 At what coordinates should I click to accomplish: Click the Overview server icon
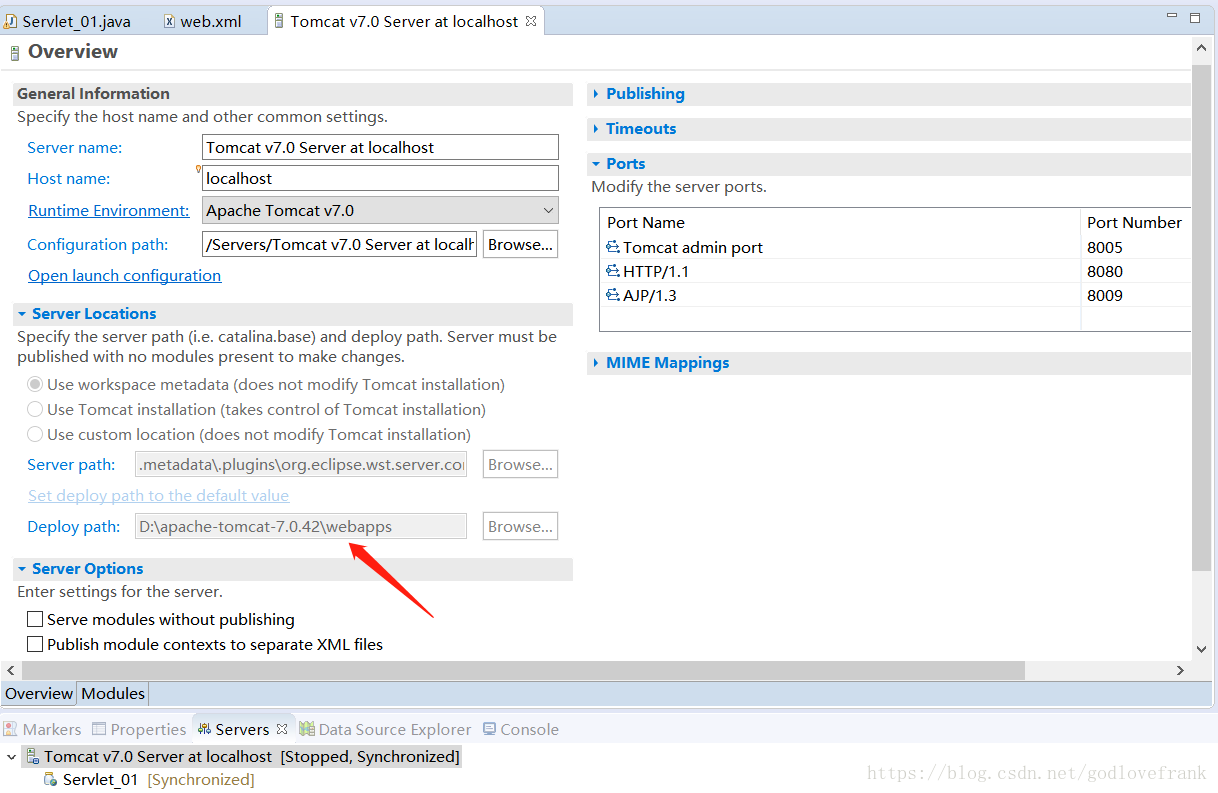14,53
